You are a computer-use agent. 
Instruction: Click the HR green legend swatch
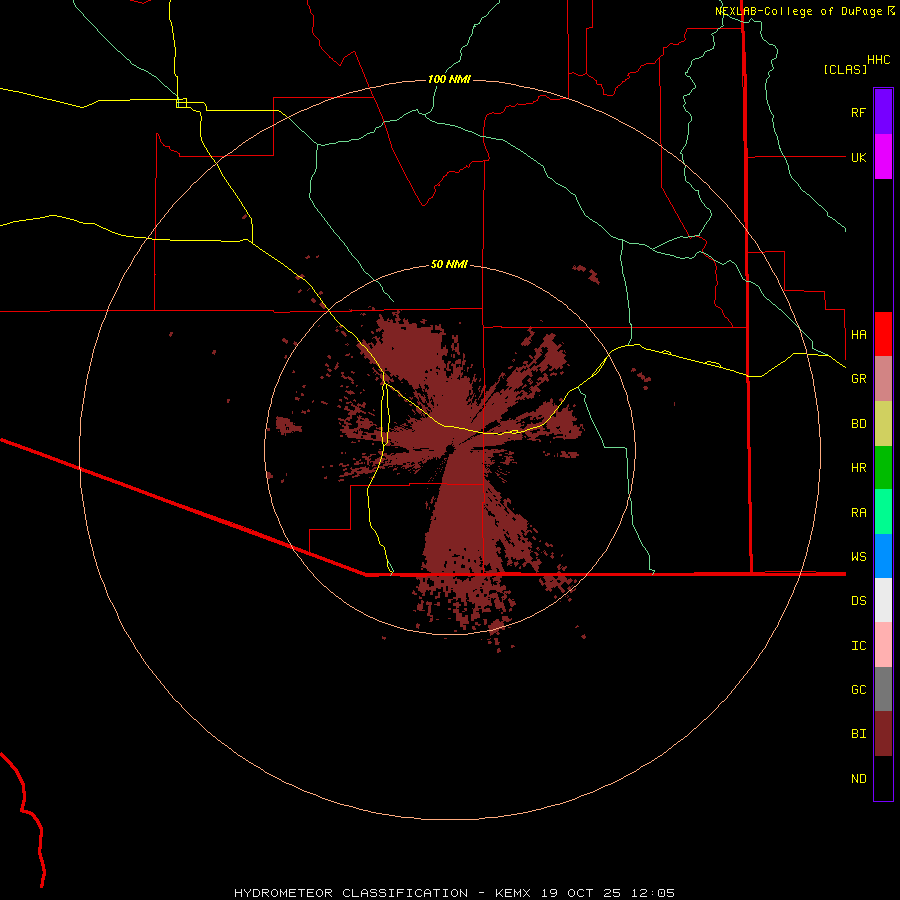pyautogui.click(x=883, y=468)
